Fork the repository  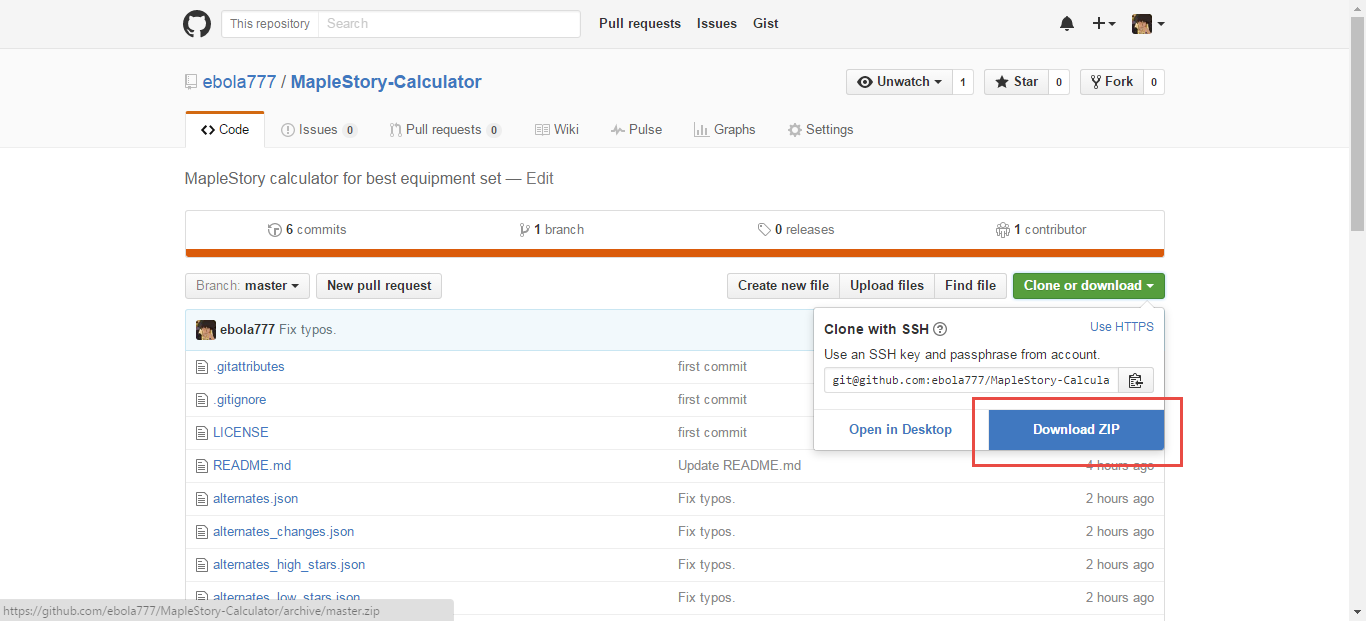[1112, 82]
